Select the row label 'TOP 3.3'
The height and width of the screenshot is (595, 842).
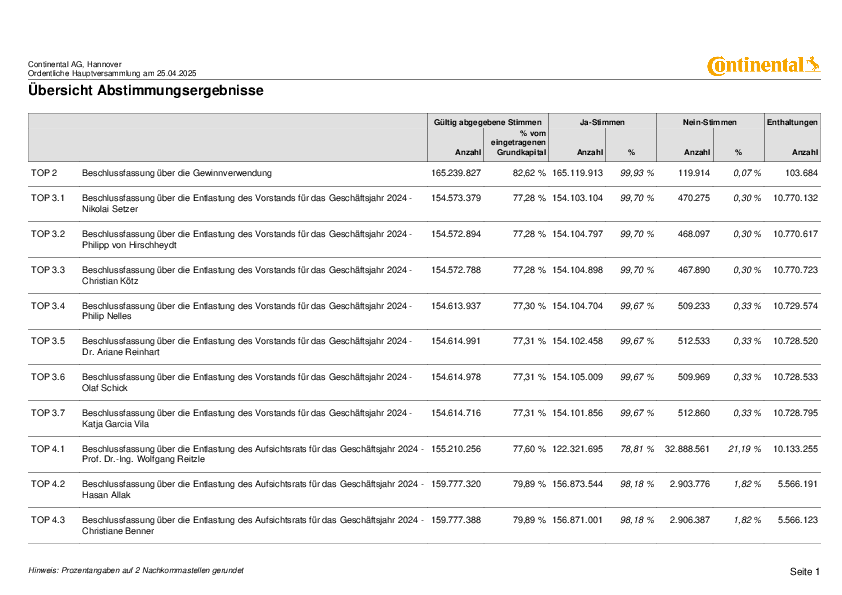[48, 270]
